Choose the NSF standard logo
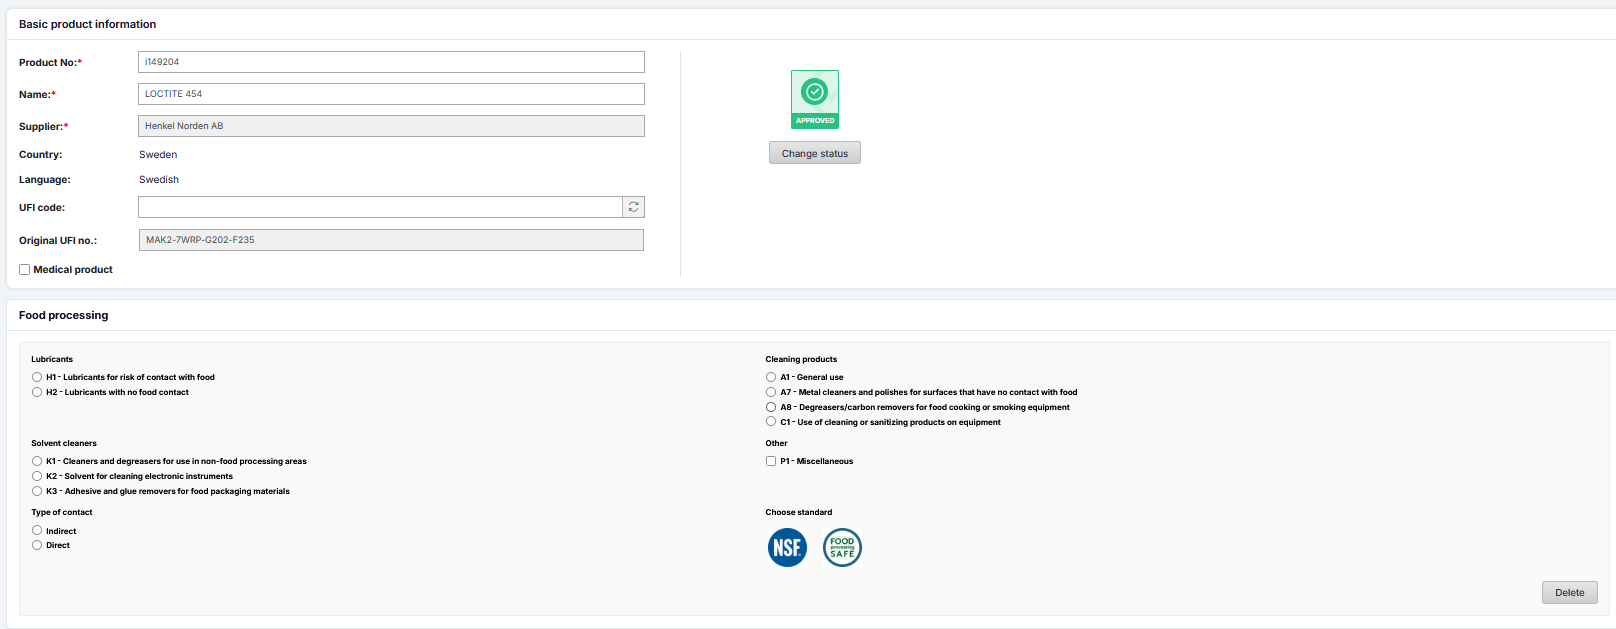 coord(787,548)
